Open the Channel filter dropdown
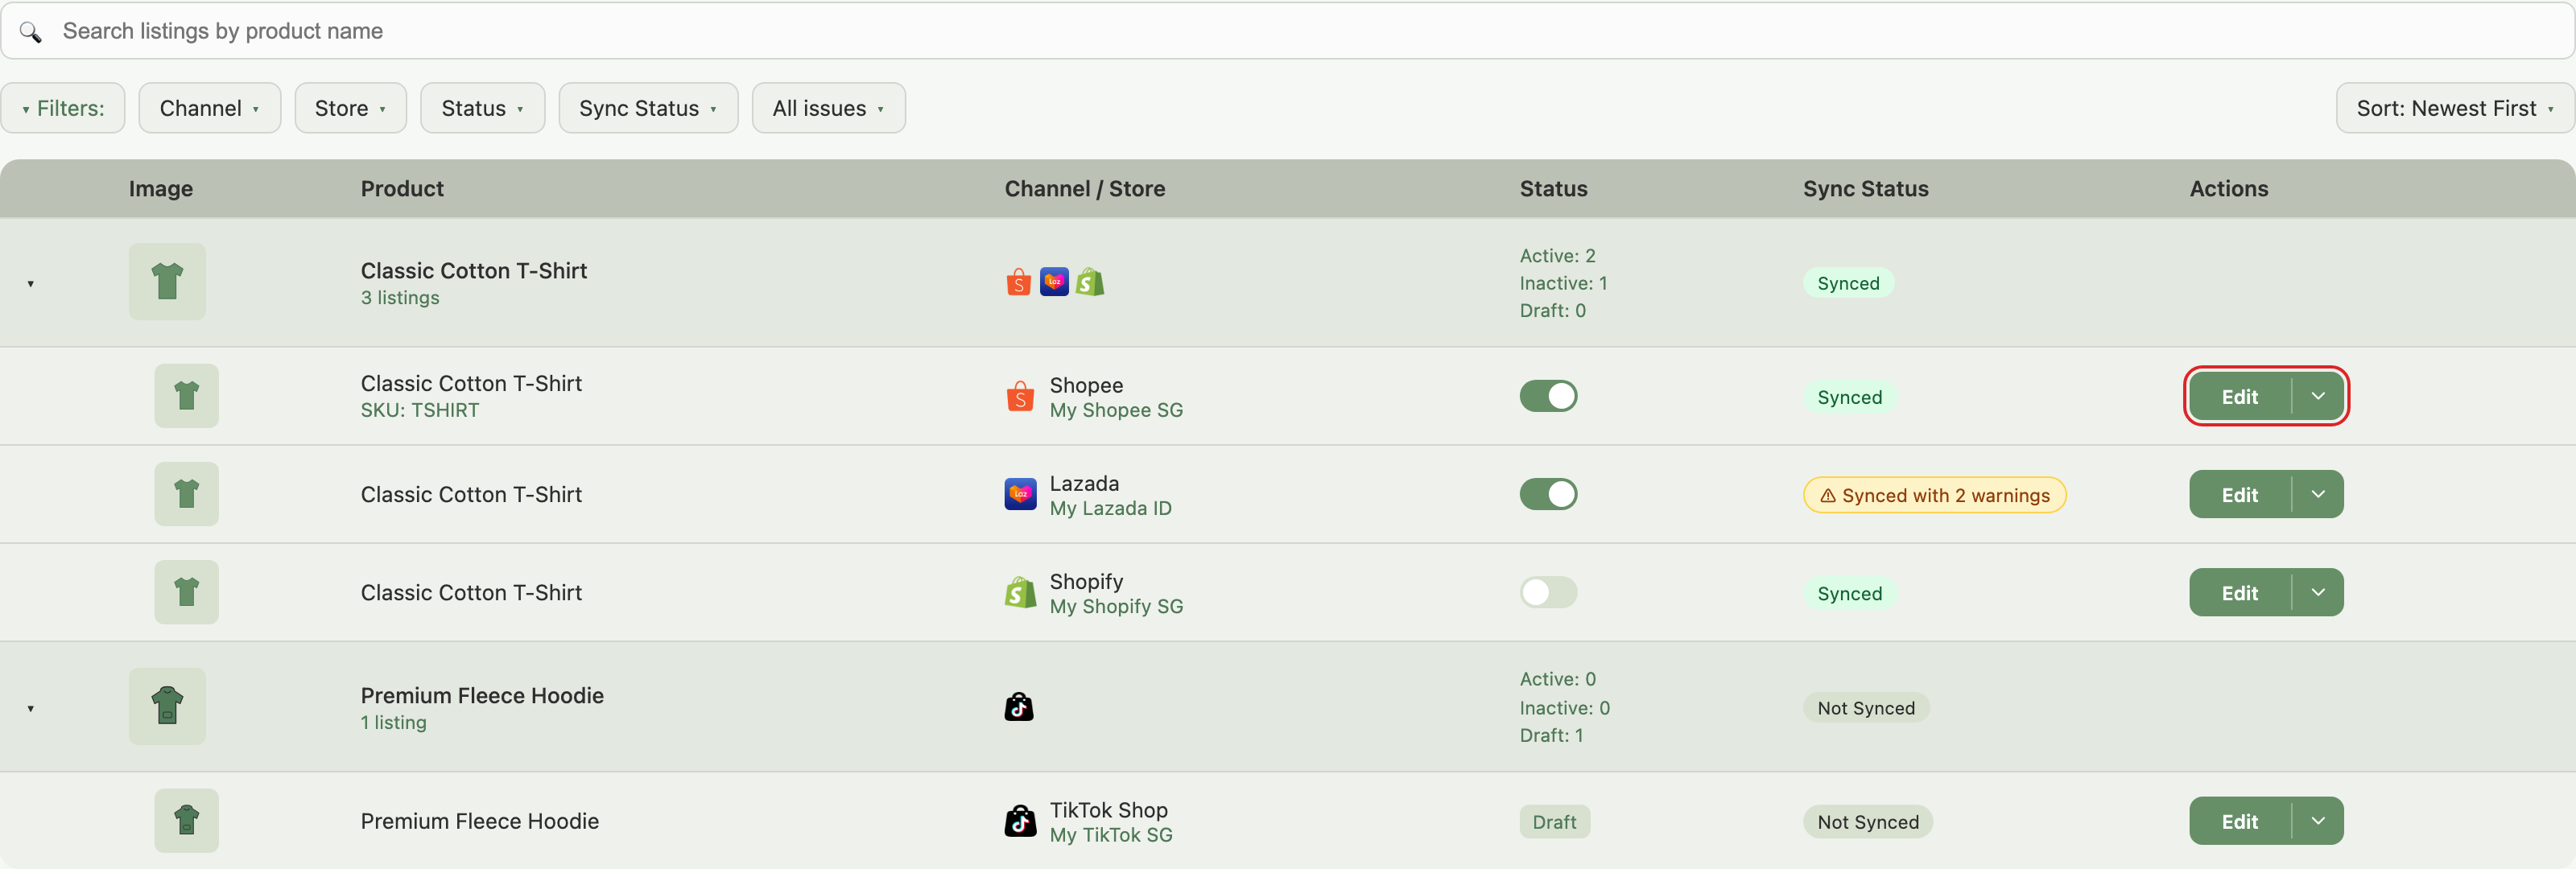Viewport: 2576px width, 869px height. 209,108
